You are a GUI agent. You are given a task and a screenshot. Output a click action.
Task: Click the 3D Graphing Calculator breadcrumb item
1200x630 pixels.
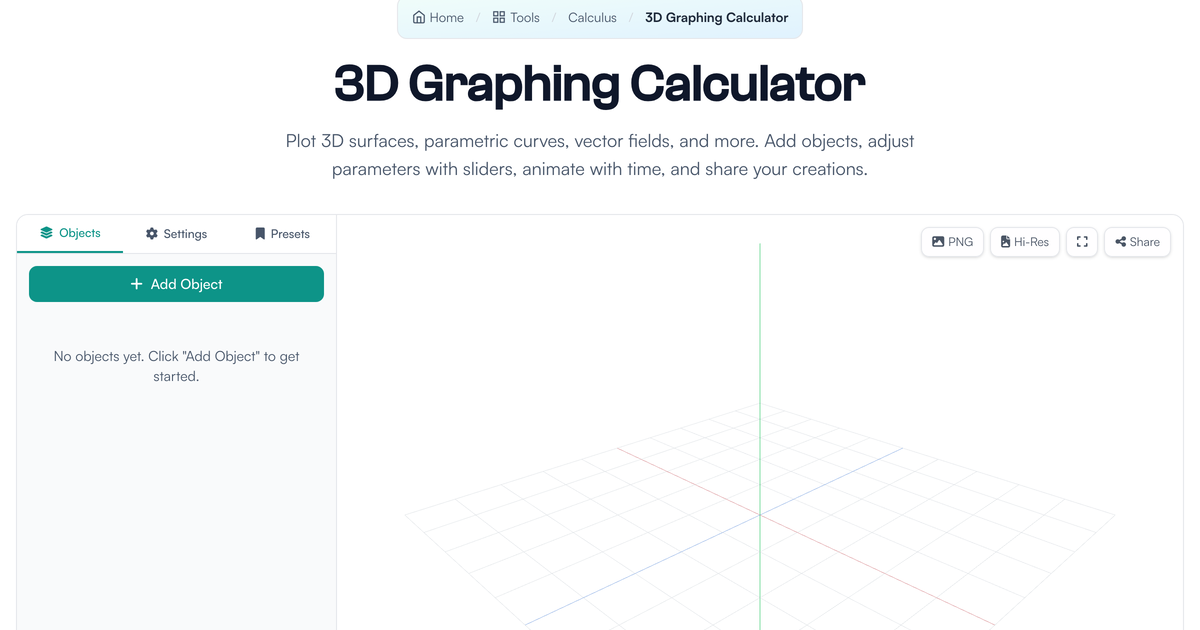point(717,17)
